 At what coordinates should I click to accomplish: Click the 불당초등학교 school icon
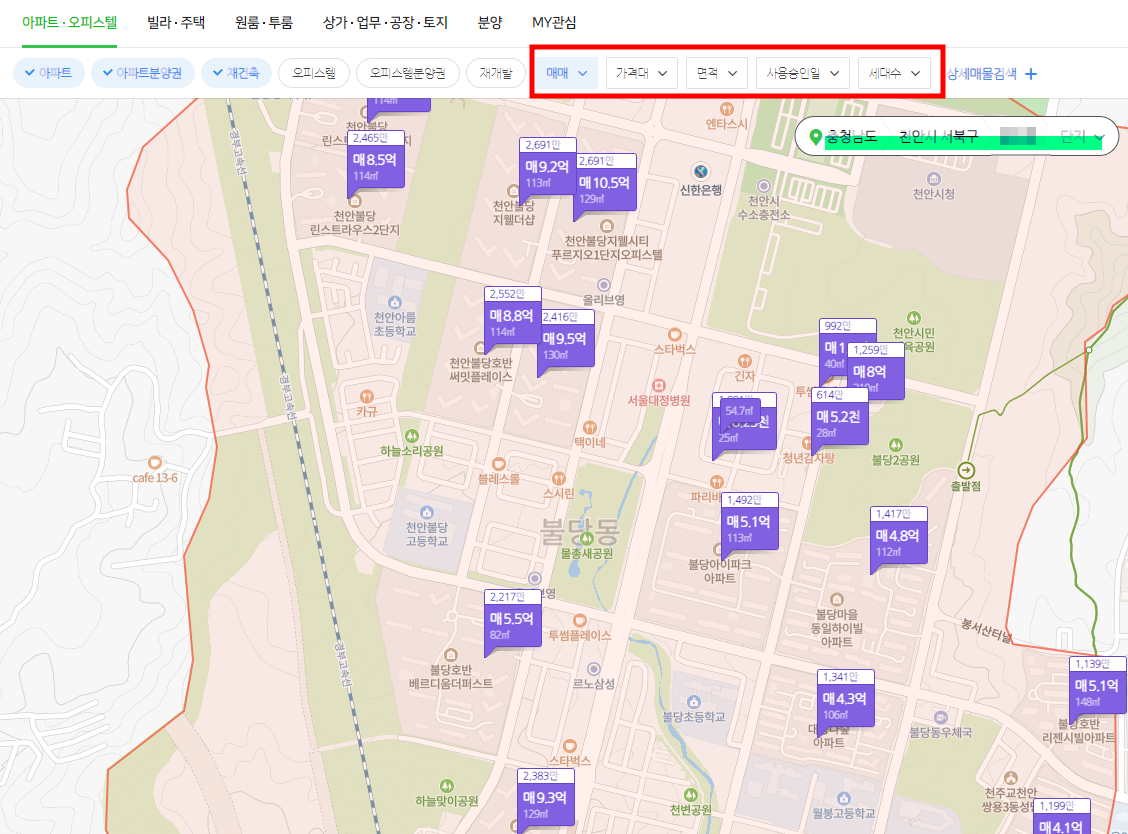click(x=693, y=702)
